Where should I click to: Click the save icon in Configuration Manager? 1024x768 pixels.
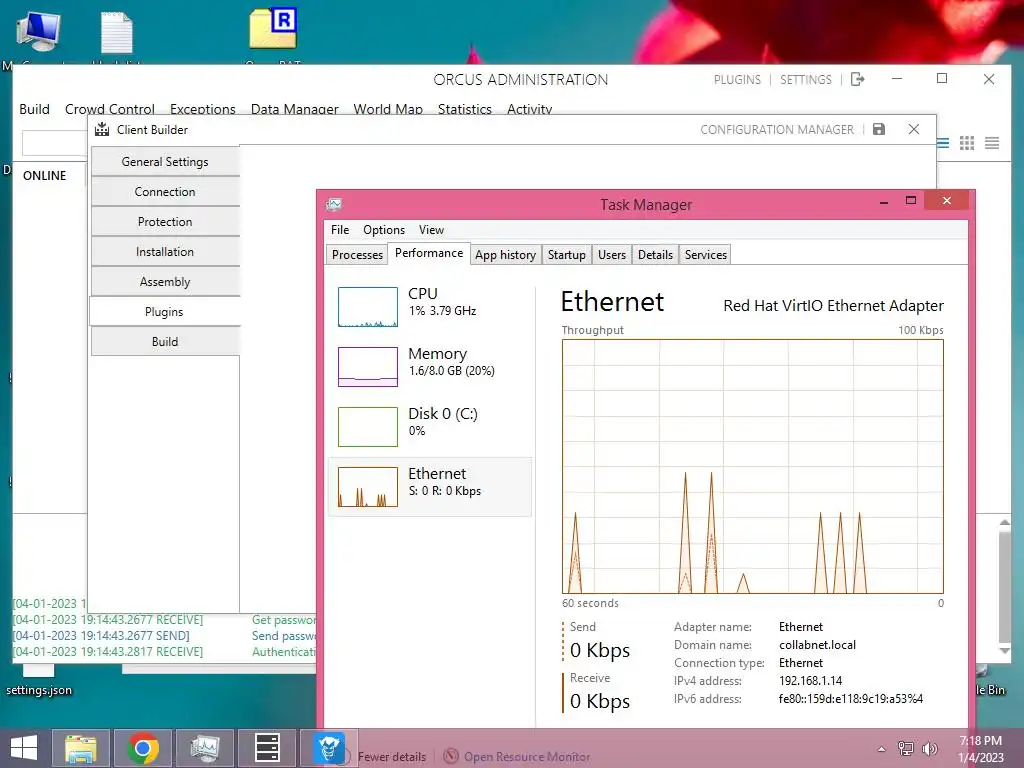tap(879, 129)
